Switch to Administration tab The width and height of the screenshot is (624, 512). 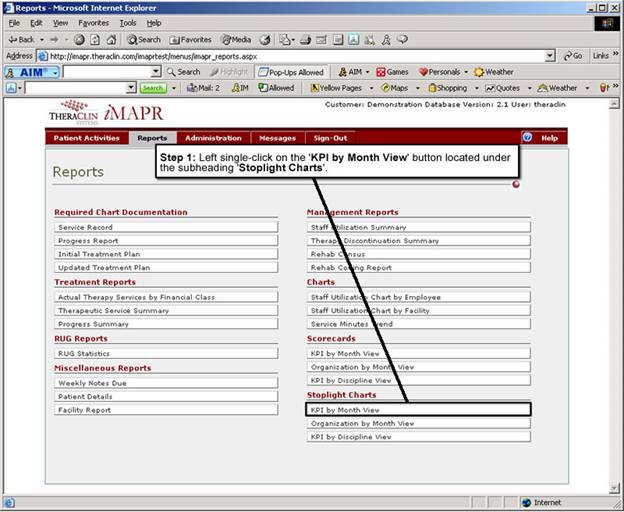pos(213,138)
